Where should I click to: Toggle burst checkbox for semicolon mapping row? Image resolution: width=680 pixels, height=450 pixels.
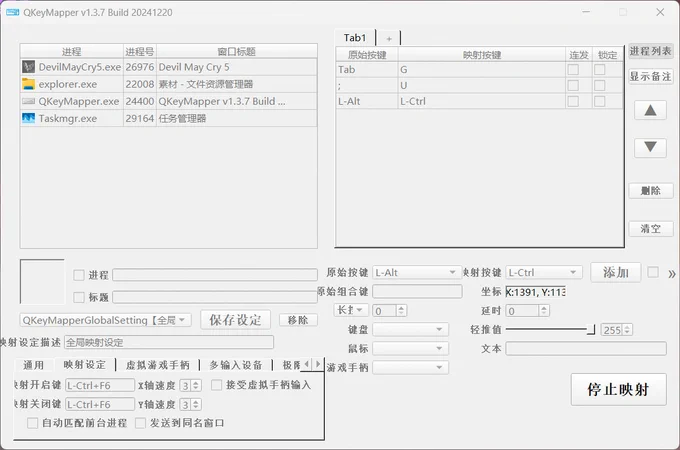573,85
